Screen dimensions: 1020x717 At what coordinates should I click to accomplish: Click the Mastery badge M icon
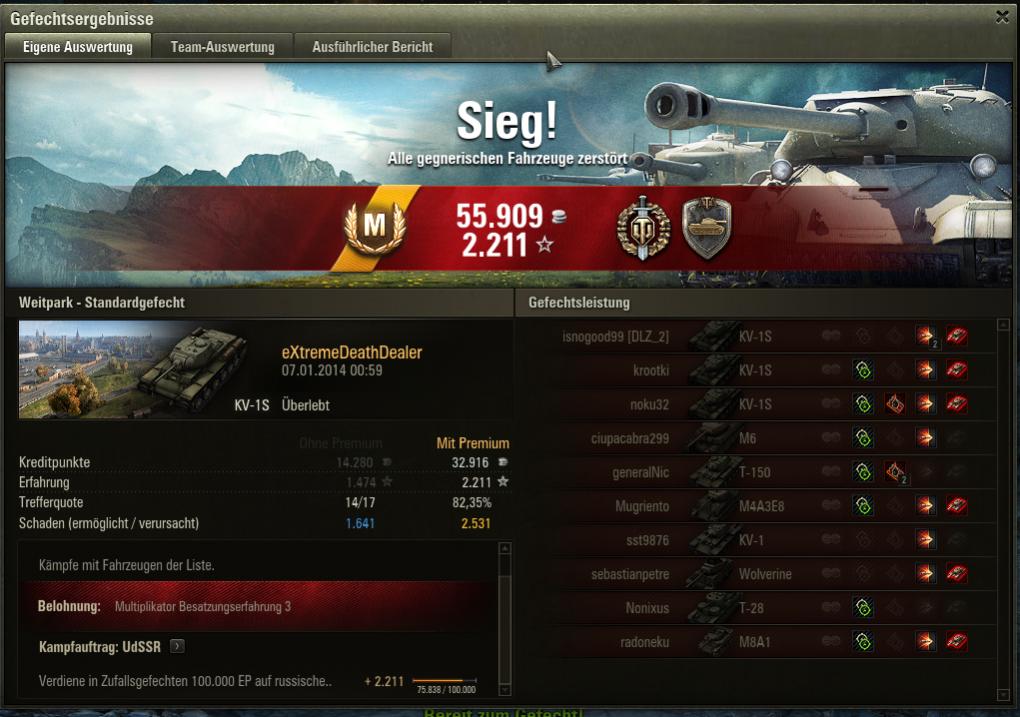[x=375, y=226]
